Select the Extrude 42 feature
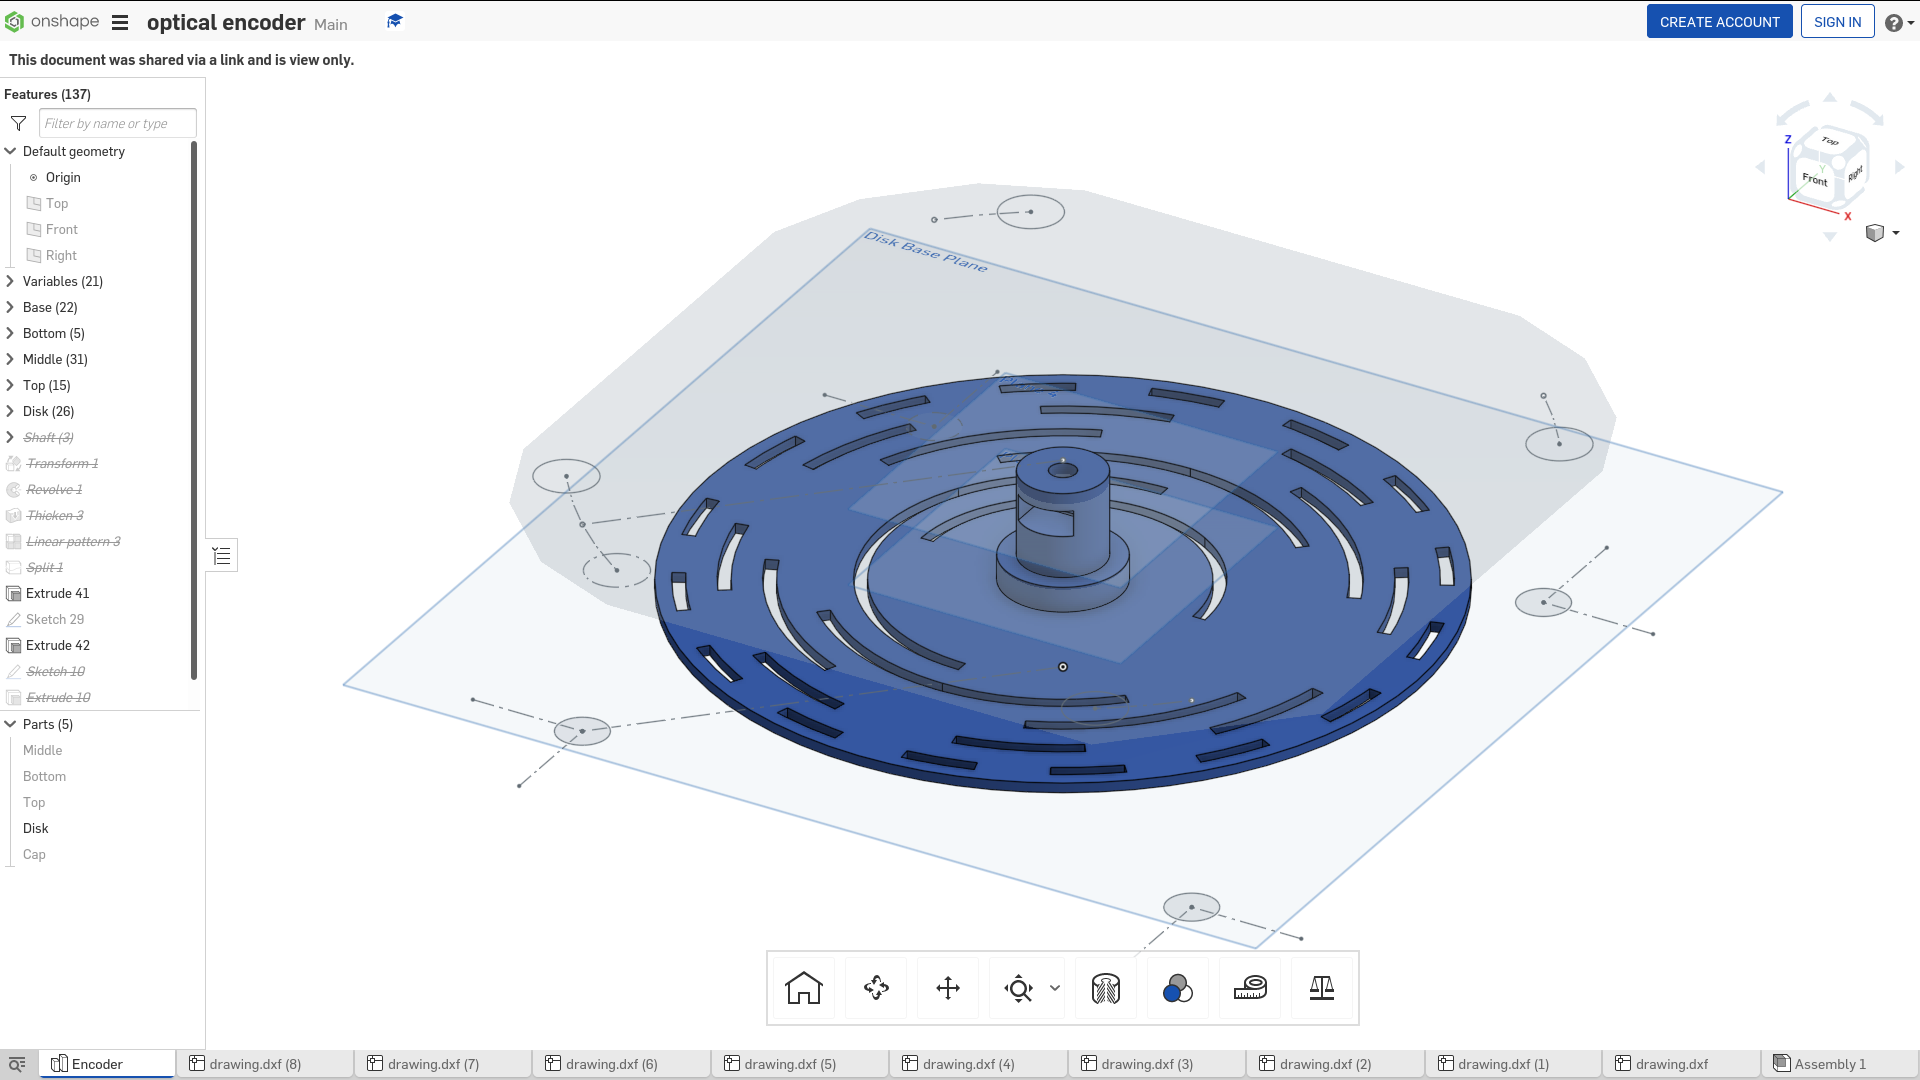1920x1080 pixels. 58,645
